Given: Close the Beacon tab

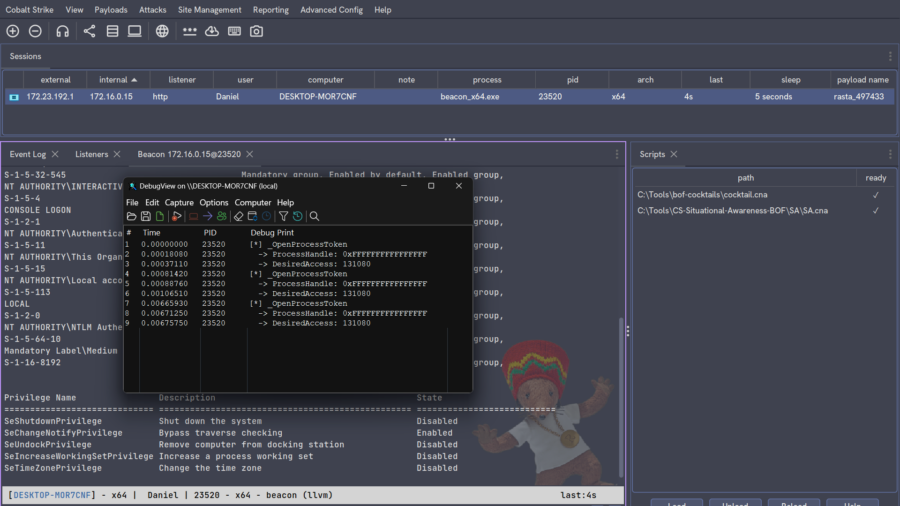Looking at the screenshot, I should click(250, 154).
